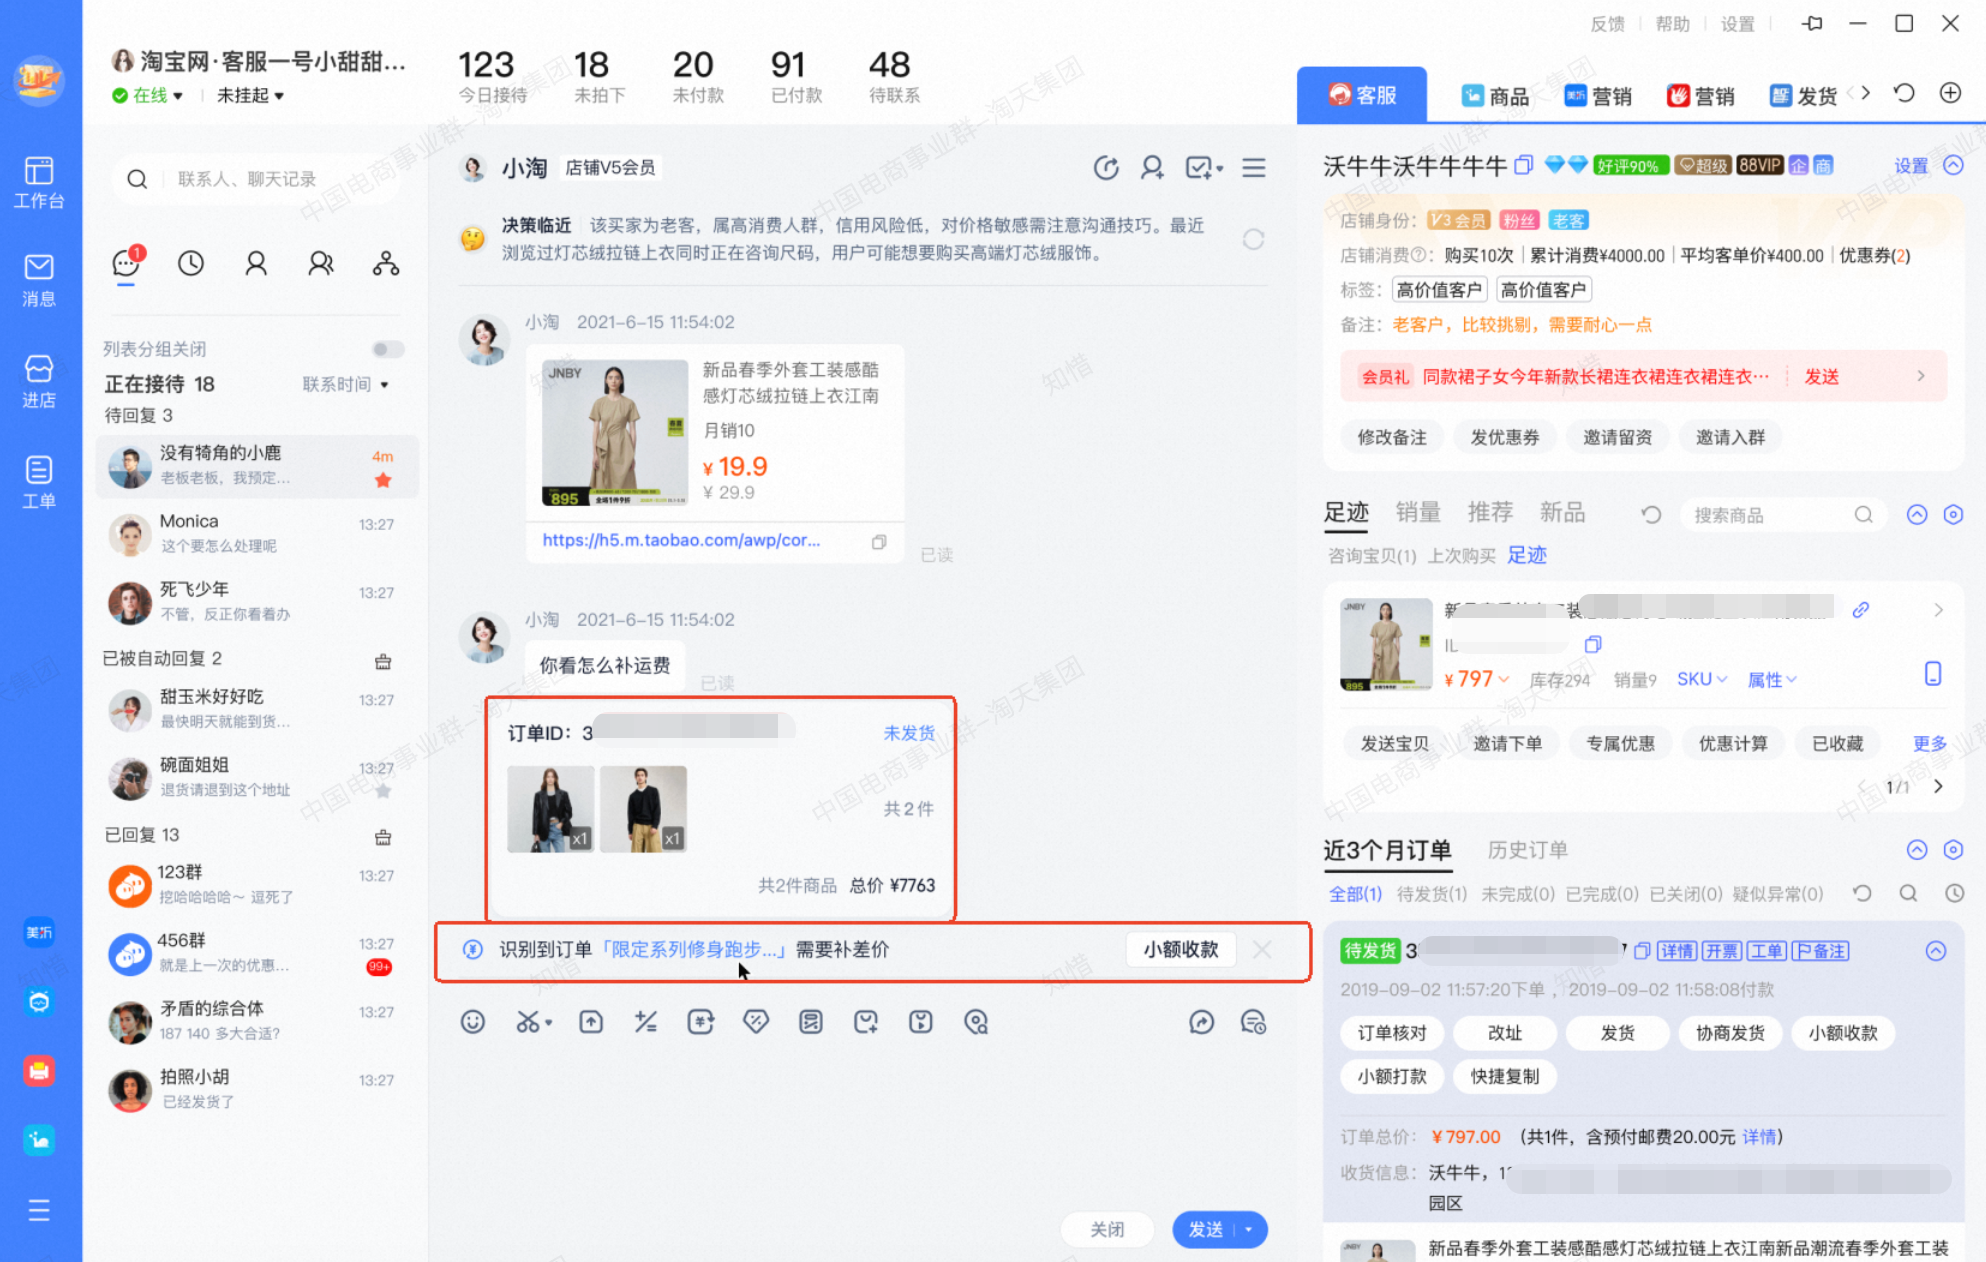Switch to the 历史订单 tab
This screenshot has height=1262, width=1986.
coord(1527,850)
